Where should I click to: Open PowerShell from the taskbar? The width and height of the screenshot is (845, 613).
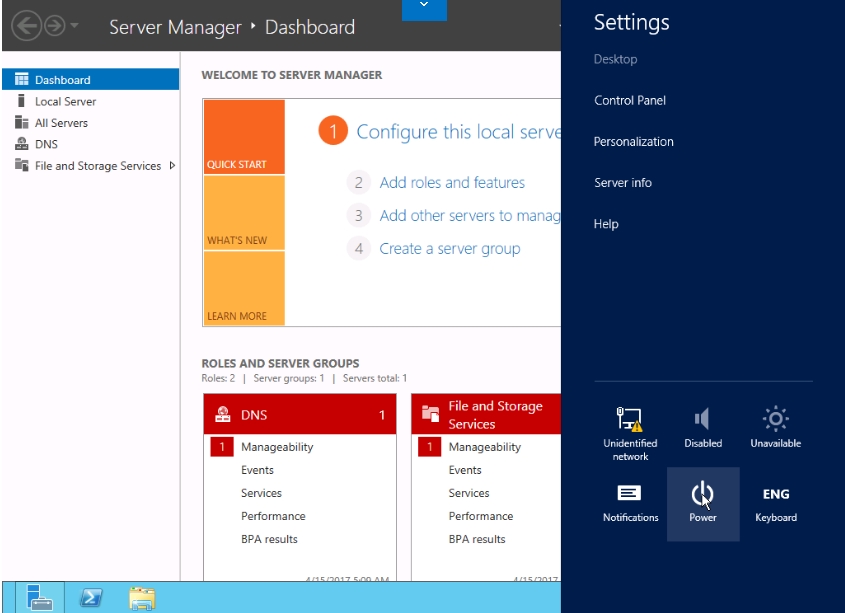pyautogui.click(x=91, y=597)
